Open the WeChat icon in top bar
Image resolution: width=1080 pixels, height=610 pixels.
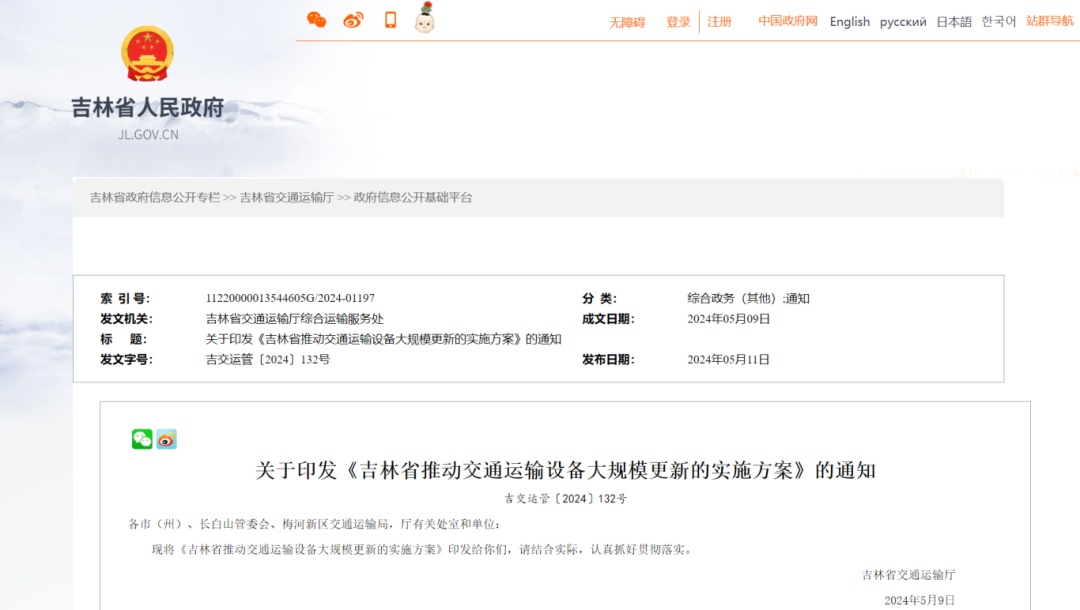click(x=316, y=20)
